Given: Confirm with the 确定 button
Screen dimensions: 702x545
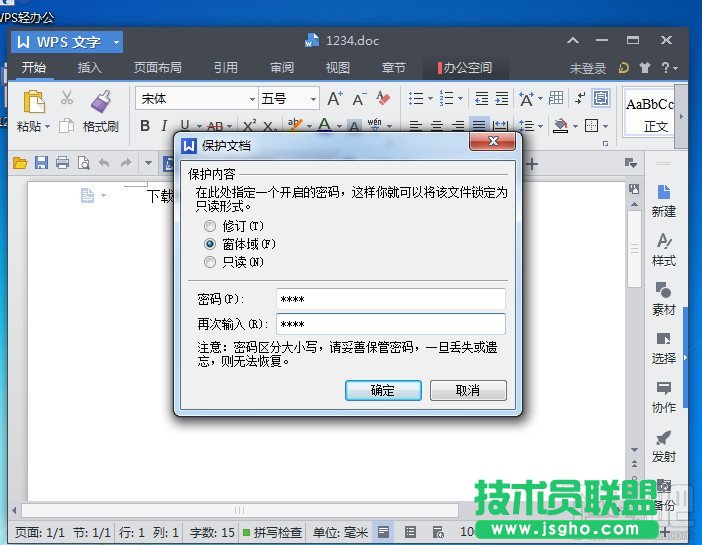Looking at the screenshot, I should click(x=383, y=391).
